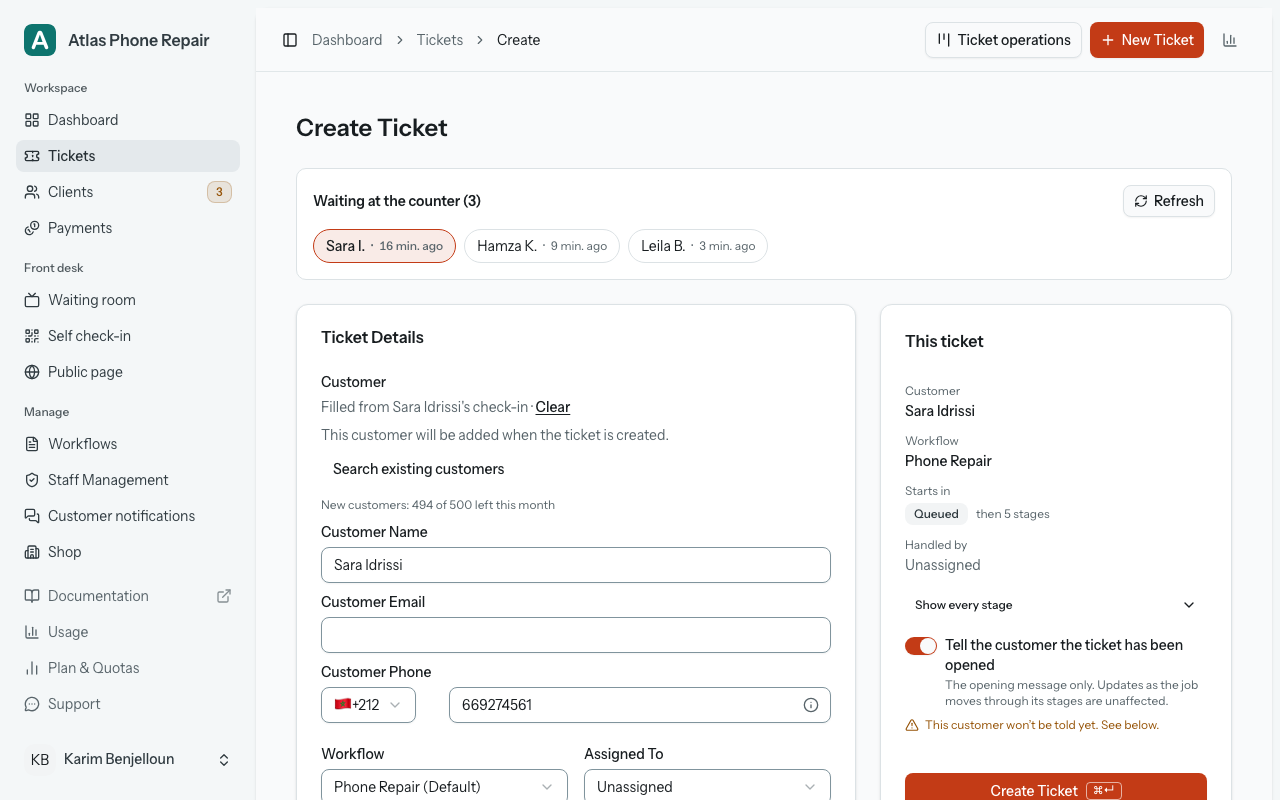Click the Dashboard grid icon in sidebar
The width and height of the screenshot is (1280, 800).
(32, 120)
